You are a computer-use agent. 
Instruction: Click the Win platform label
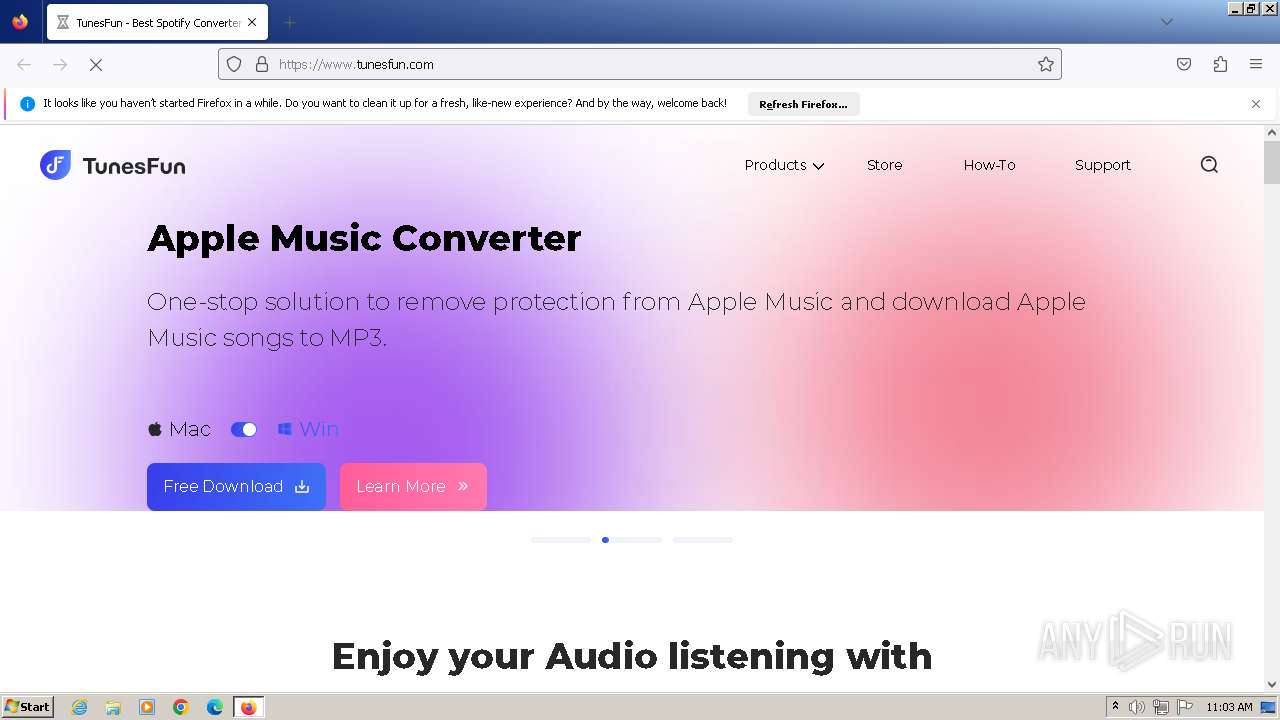pyautogui.click(x=319, y=429)
